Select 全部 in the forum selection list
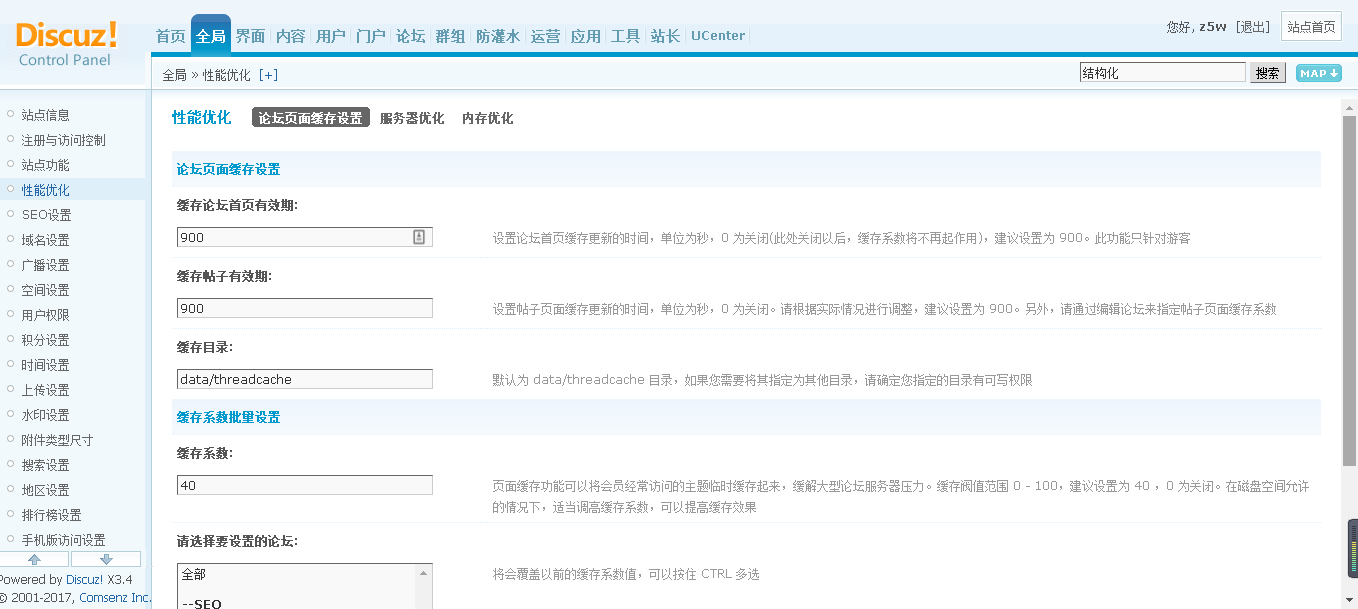This screenshot has width=1358, height=609. click(194, 575)
